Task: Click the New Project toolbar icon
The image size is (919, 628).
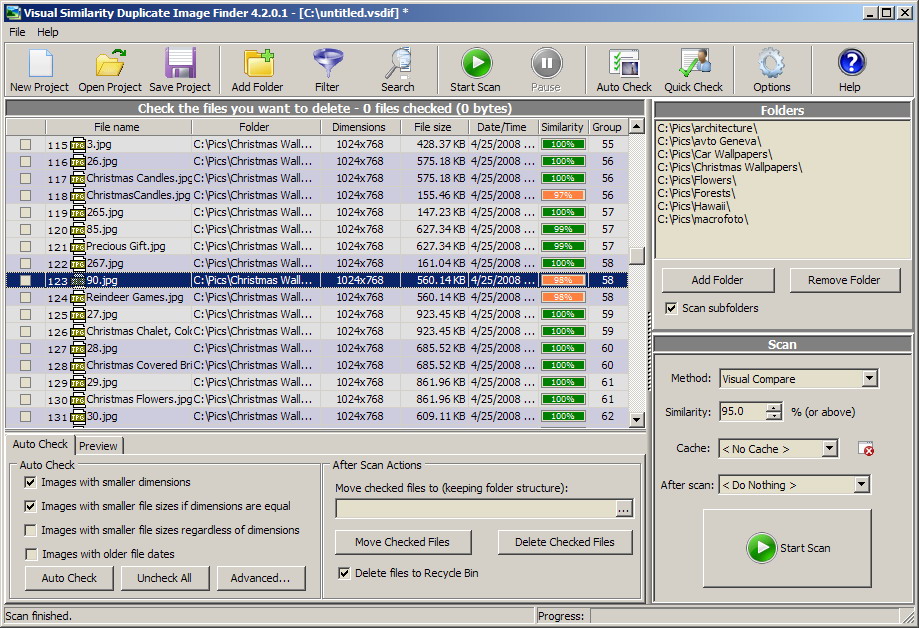Action: (39, 64)
